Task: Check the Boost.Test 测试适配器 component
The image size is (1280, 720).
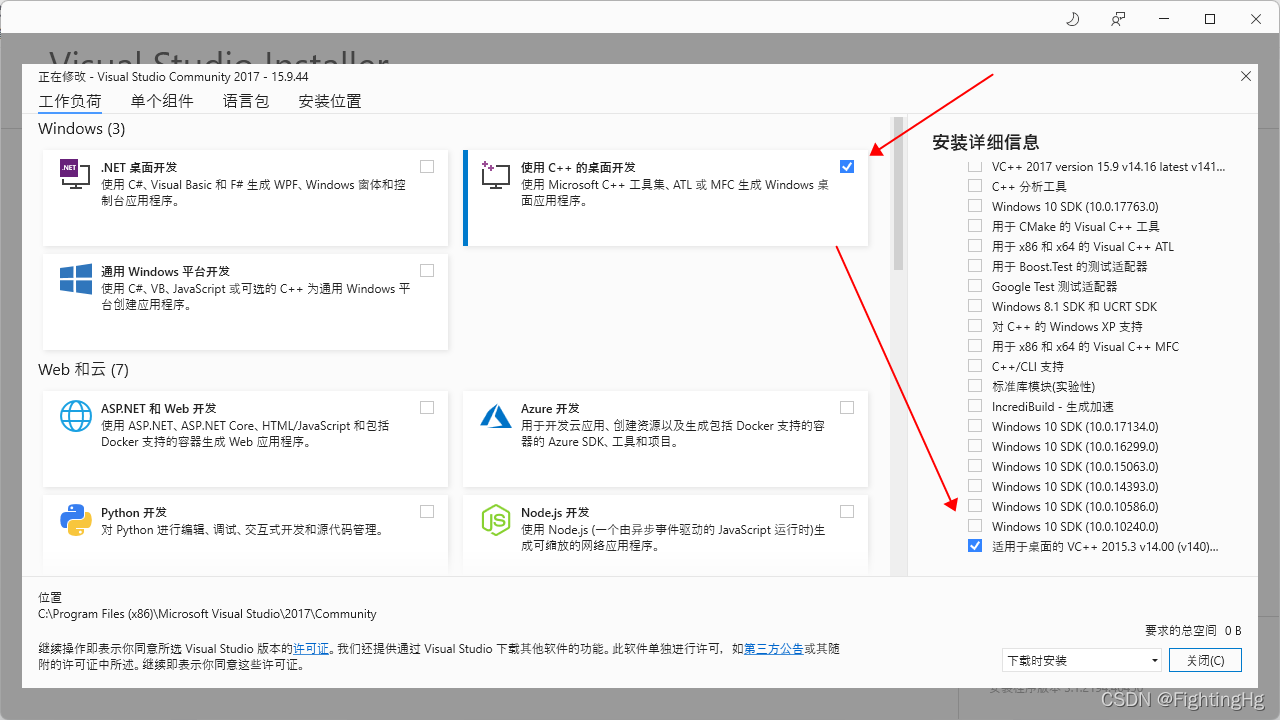Action: (x=975, y=266)
